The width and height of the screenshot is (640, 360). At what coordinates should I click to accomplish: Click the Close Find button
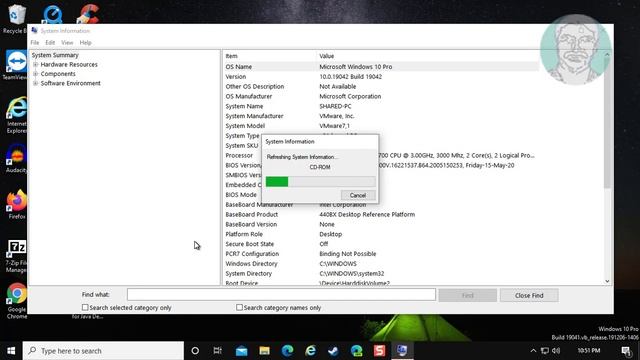coord(529,295)
